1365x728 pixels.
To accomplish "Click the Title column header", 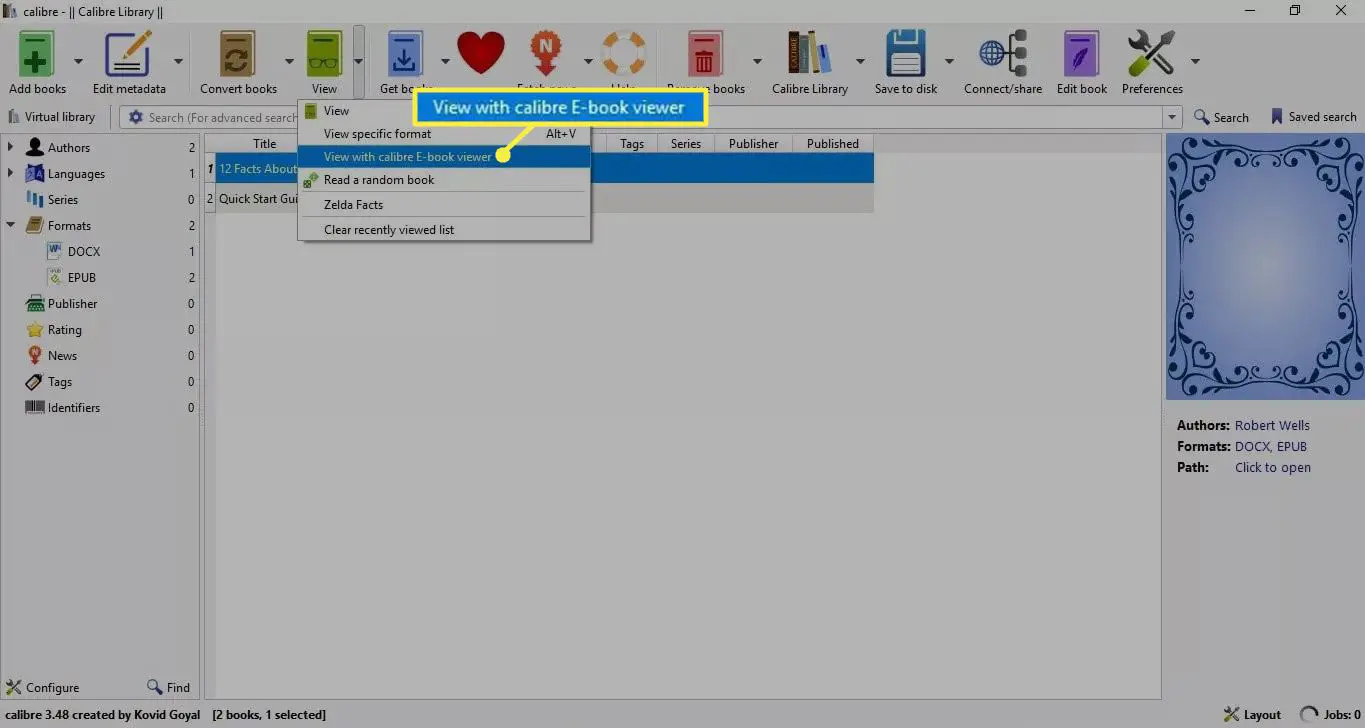I will [264, 143].
